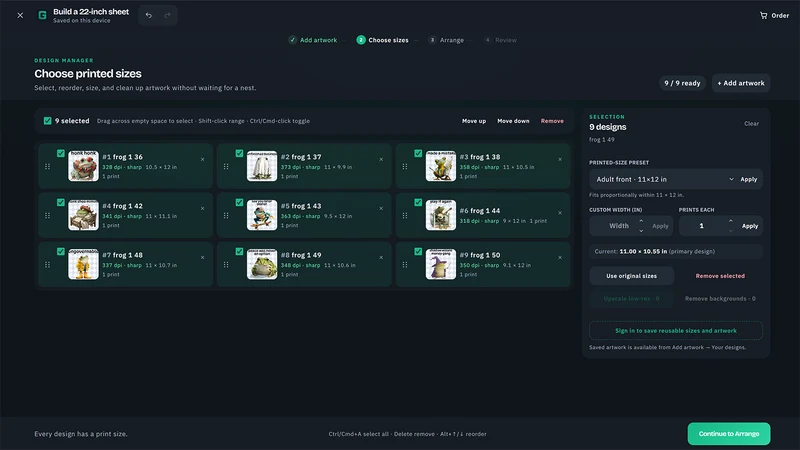Click the #9 frog 1 50 wizard thumbnail

441,264
